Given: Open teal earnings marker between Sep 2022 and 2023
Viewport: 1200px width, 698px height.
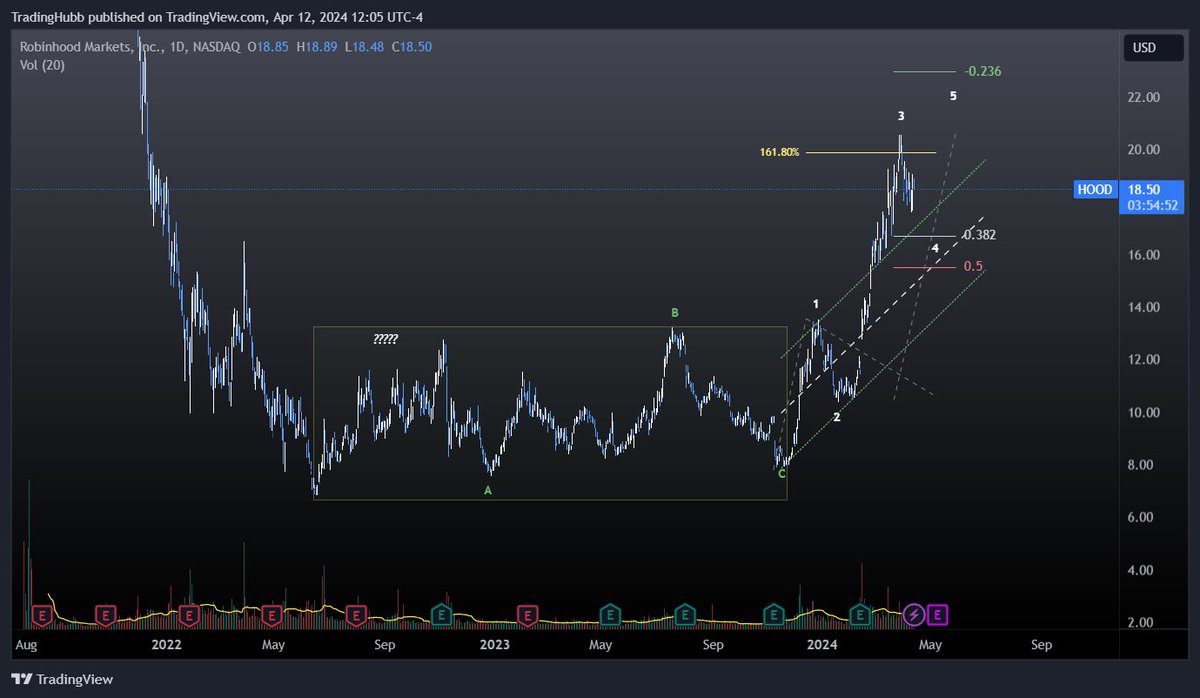Looking at the screenshot, I should 441,614.
